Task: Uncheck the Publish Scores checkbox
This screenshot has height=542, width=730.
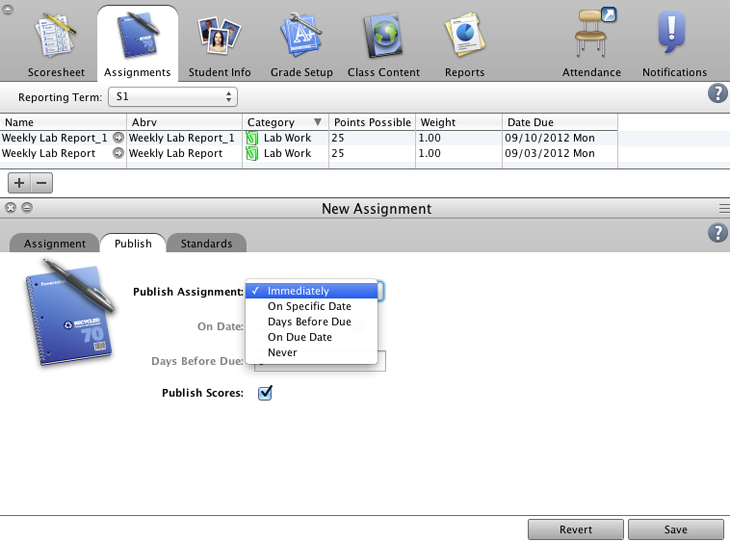Action: click(265, 393)
